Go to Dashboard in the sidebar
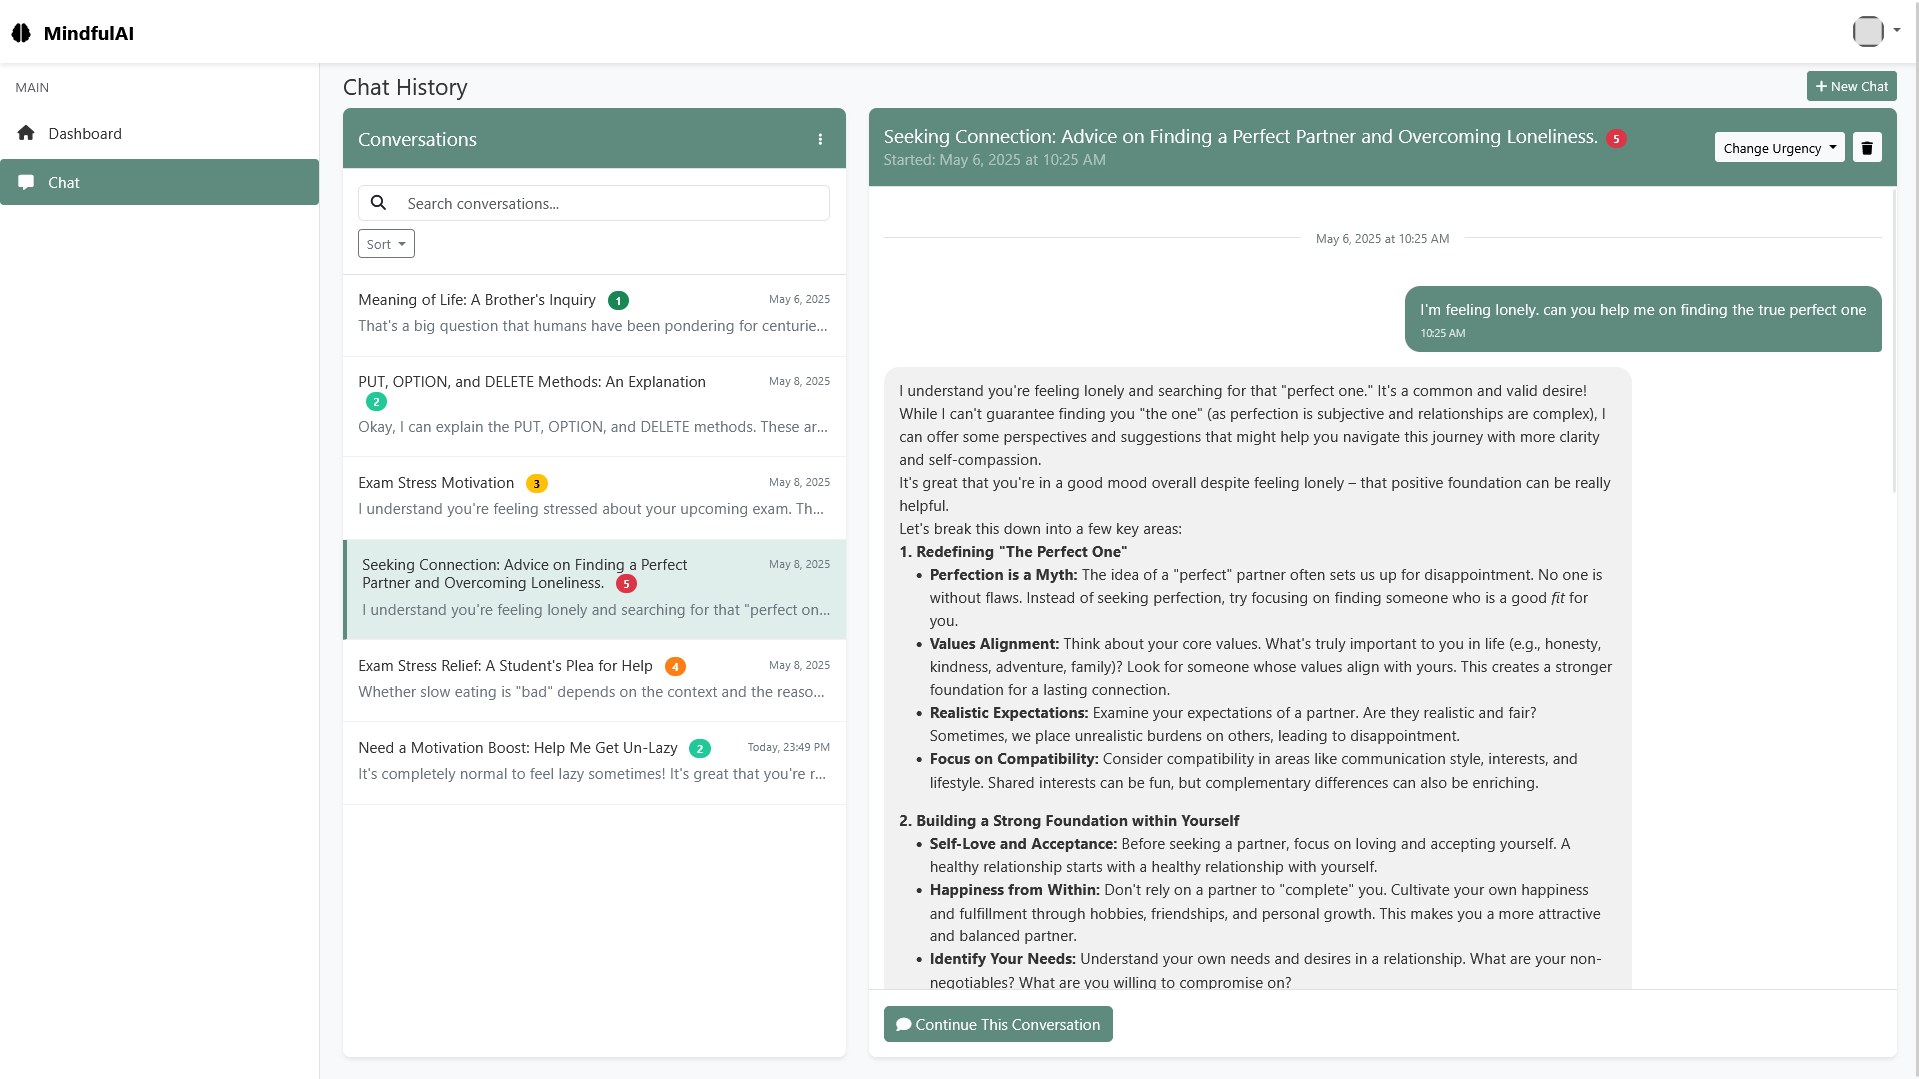Image resolution: width=1919 pixels, height=1079 pixels. point(85,133)
